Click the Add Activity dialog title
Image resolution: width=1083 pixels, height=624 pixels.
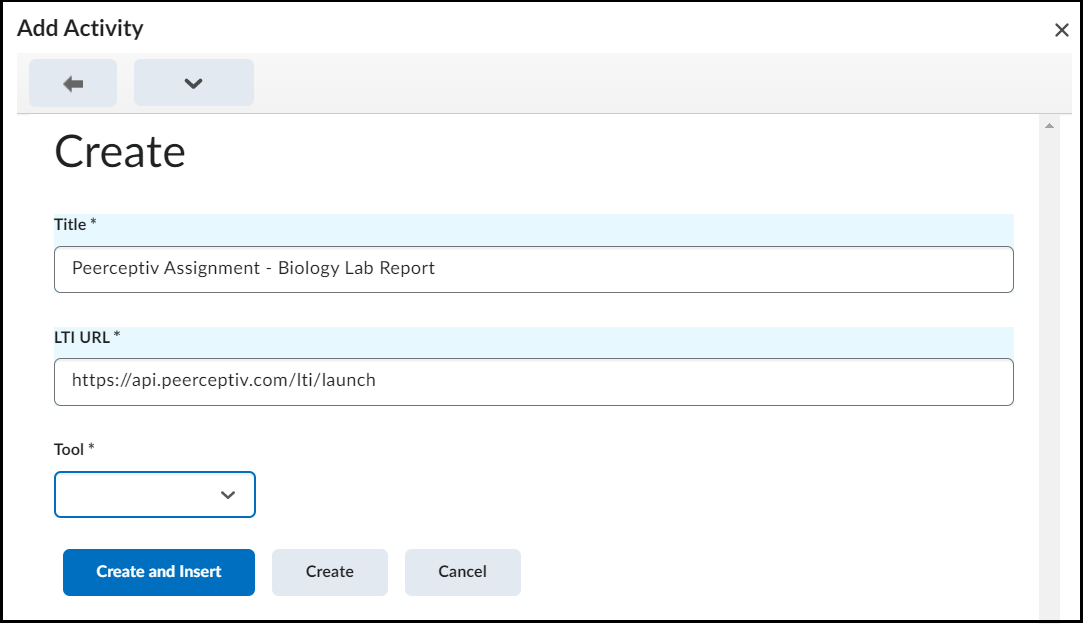pos(80,28)
